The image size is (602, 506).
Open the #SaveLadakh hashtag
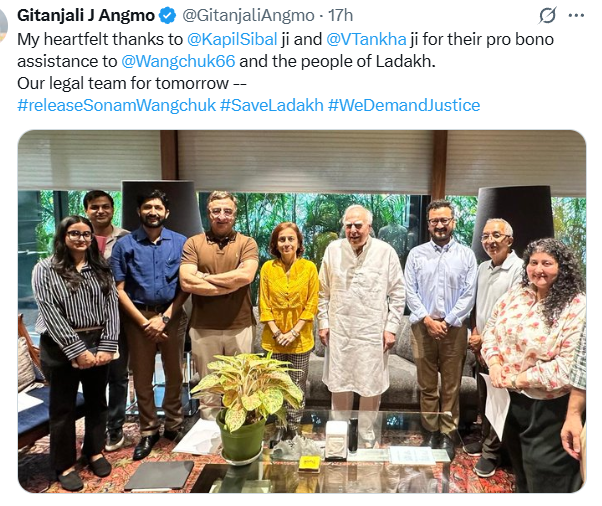pos(271,105)
